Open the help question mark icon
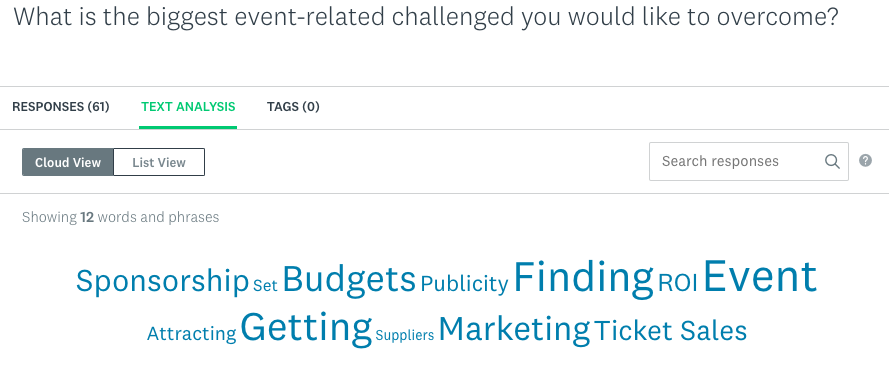Viewport: 889px width, 366px height. [865, 161]
